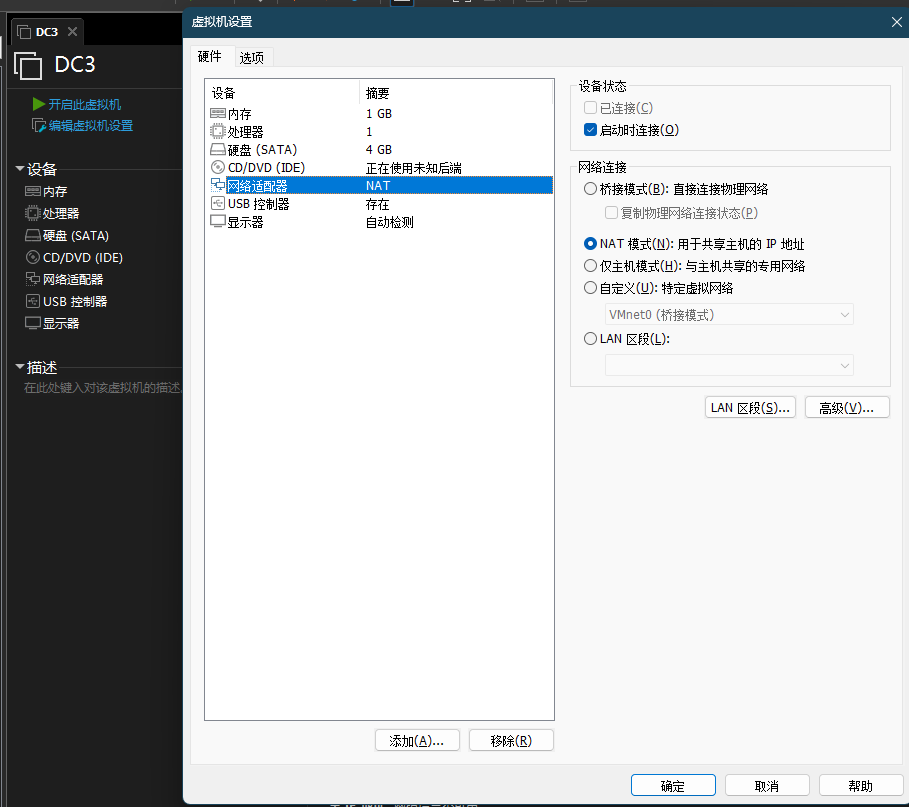The width and height of the screenshot is (909, 807).
Task: Switch to the 选项 tab
Action: pos(252,57)
